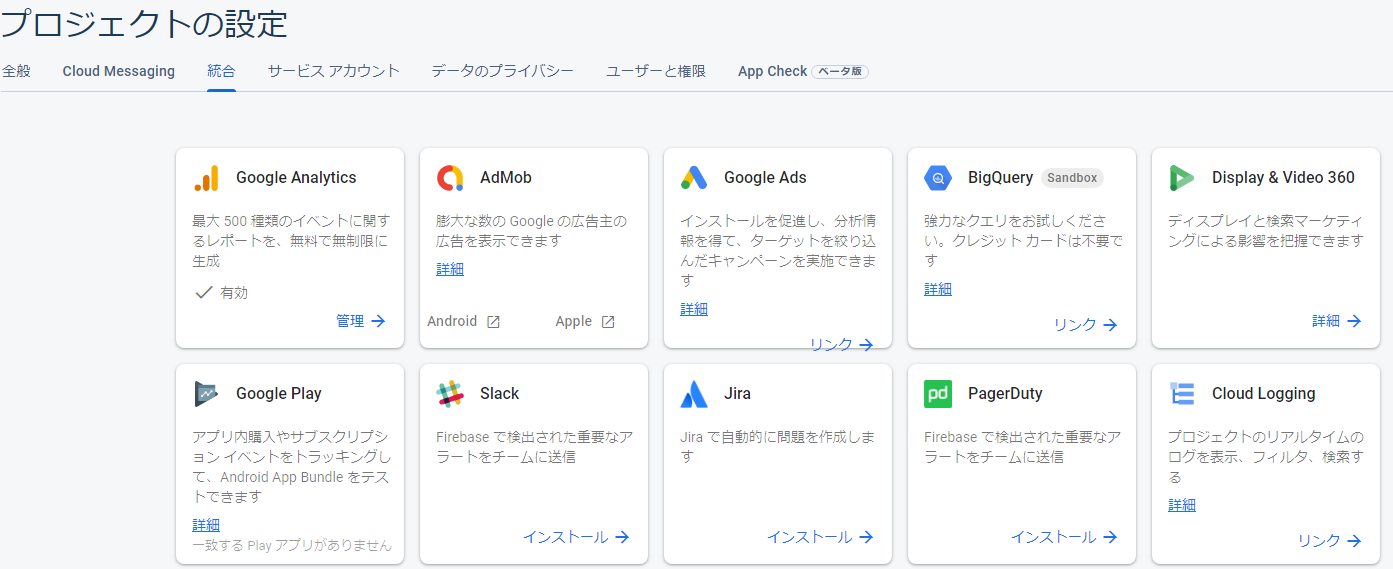Select the App Check tab
The width and height of the screenshot is (1393, 569).
[772, 71]
